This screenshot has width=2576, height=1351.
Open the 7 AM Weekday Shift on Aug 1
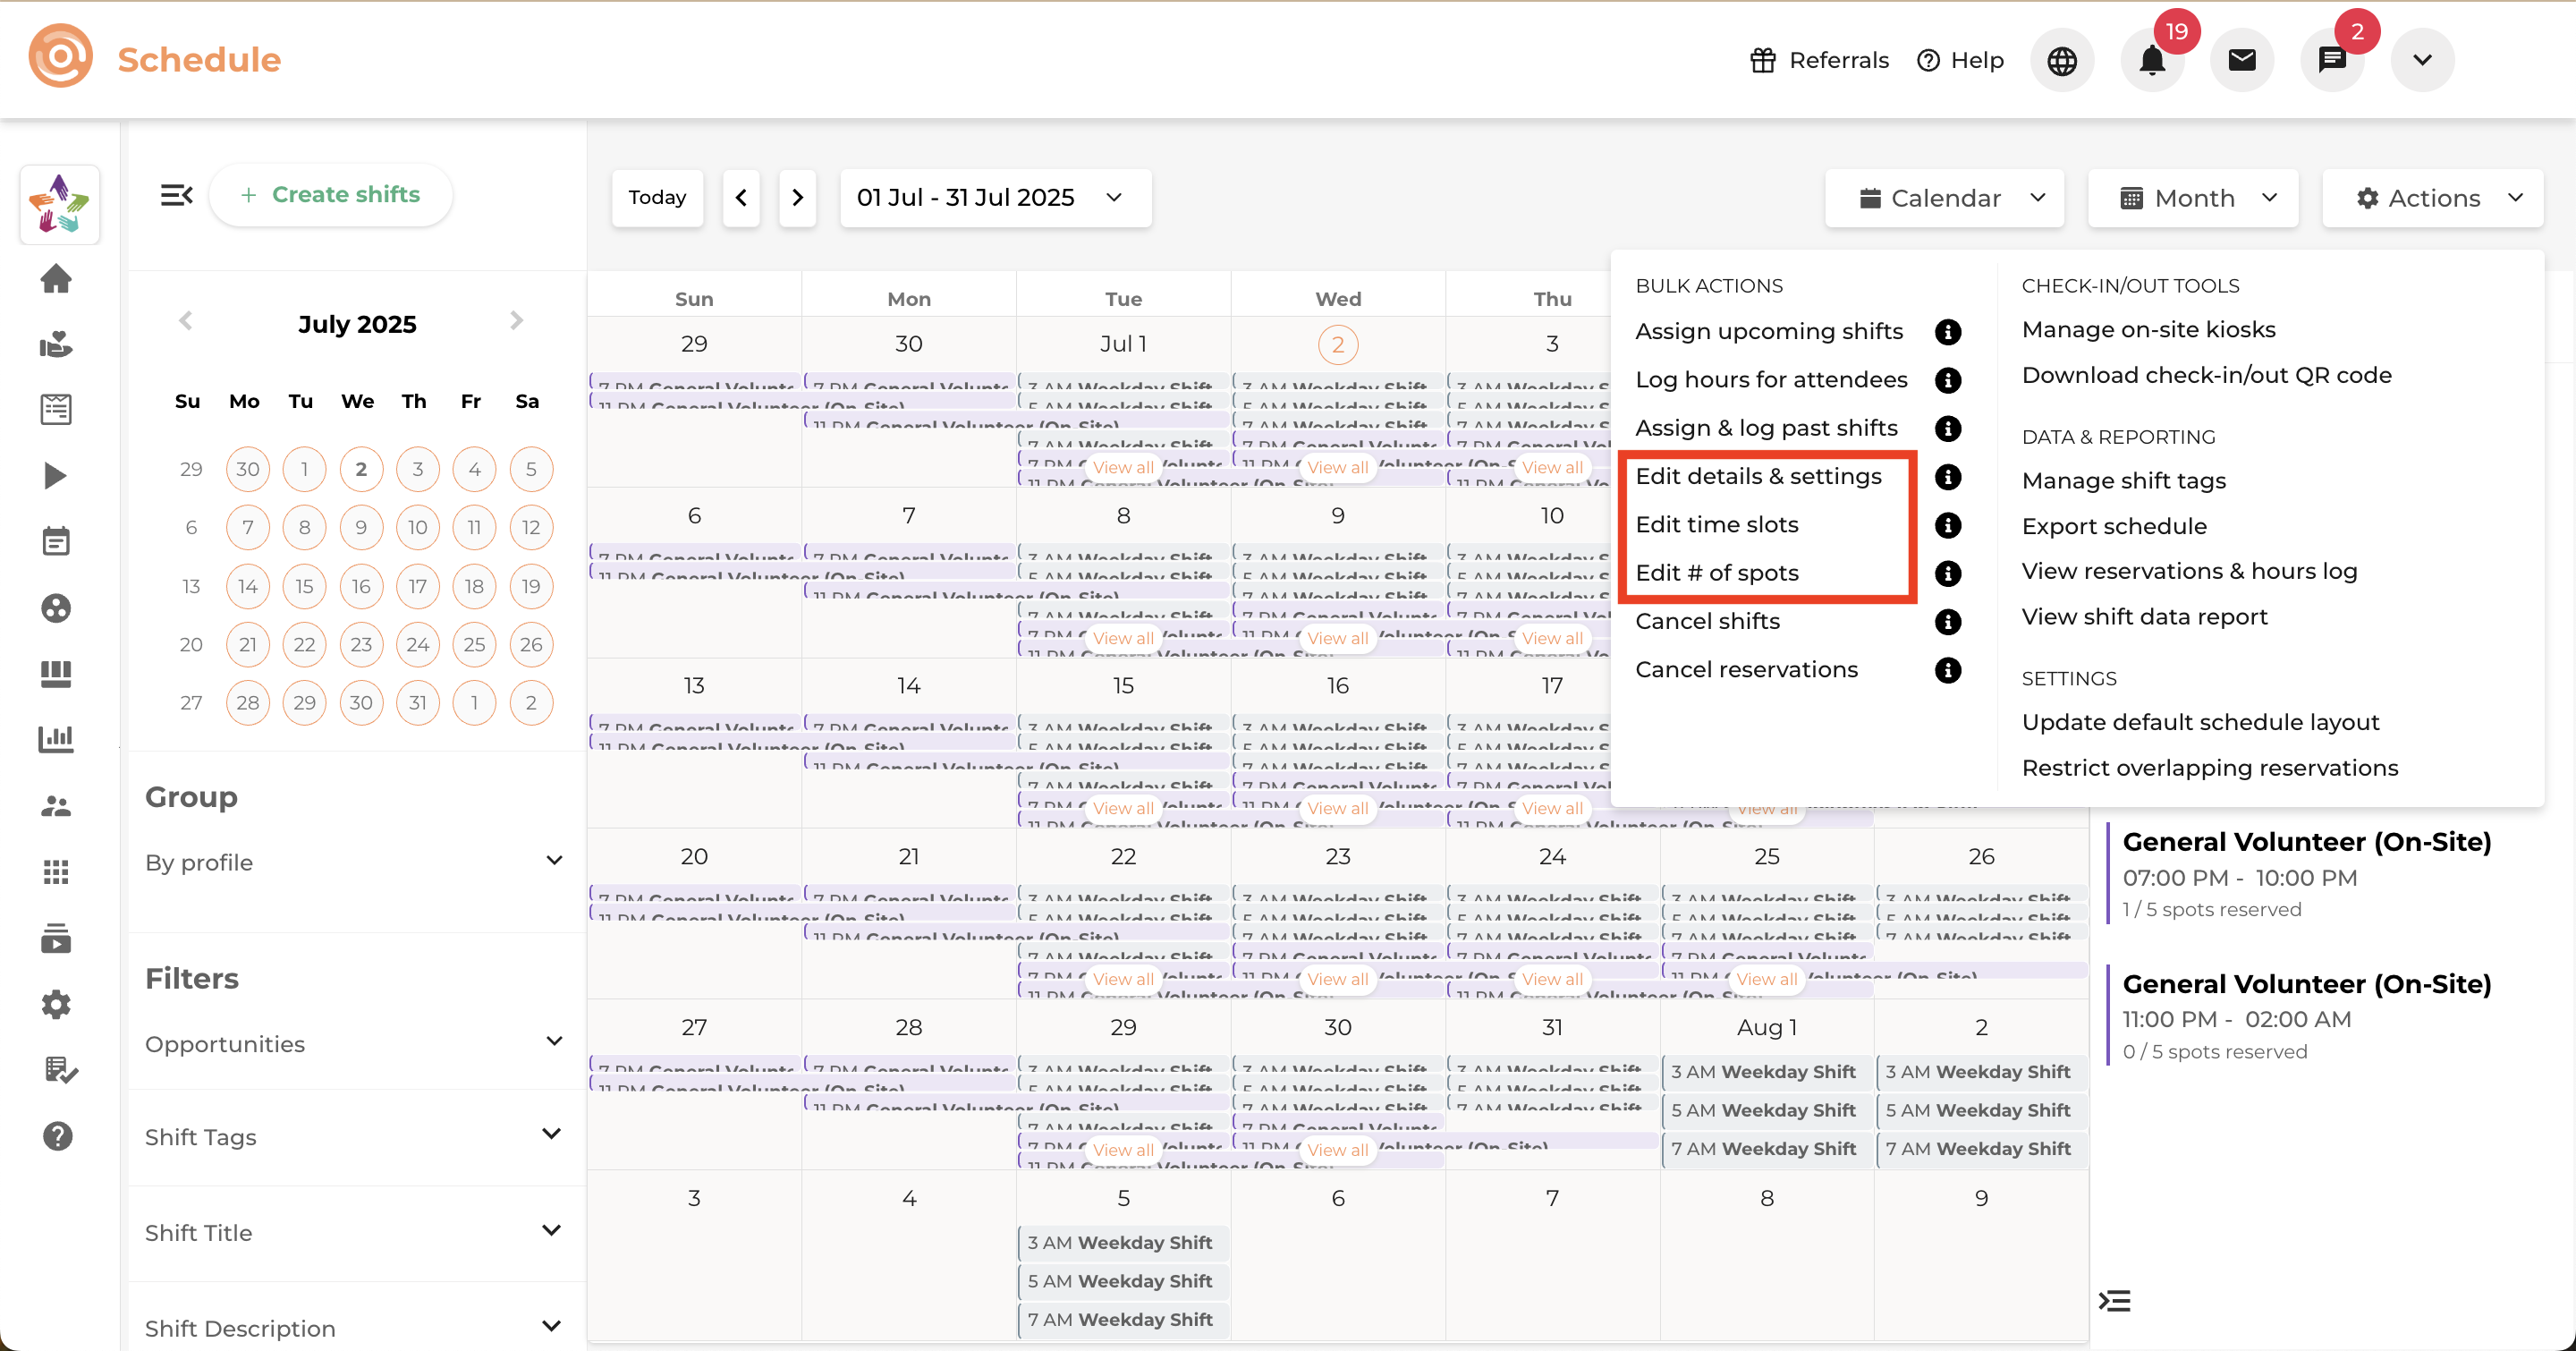tap(1767, 1148)
